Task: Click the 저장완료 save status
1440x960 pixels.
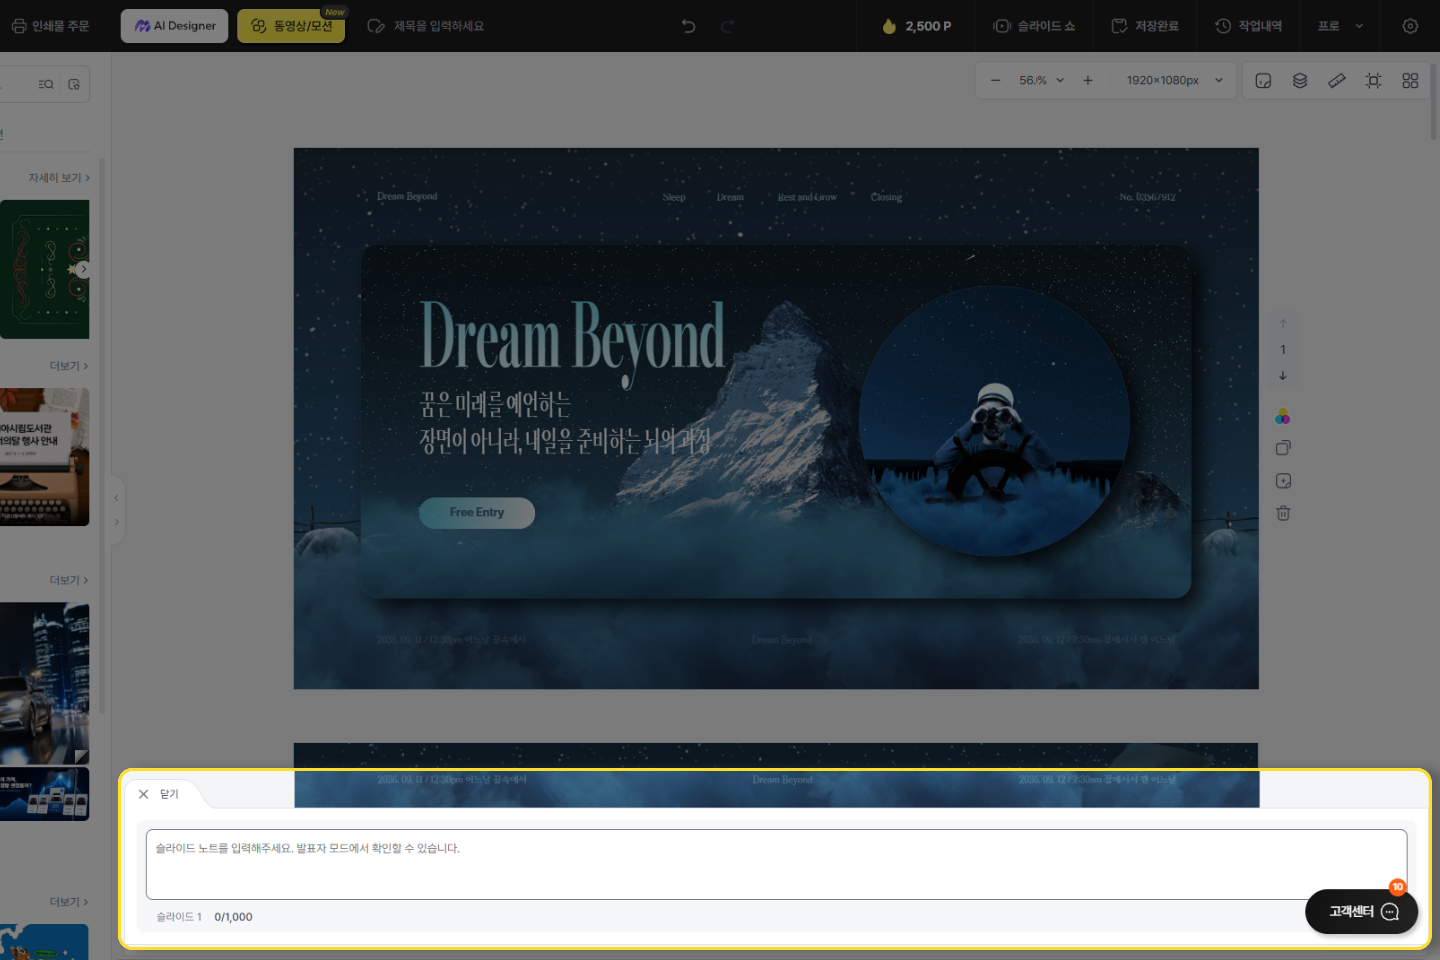Action: click(1145, 26)
